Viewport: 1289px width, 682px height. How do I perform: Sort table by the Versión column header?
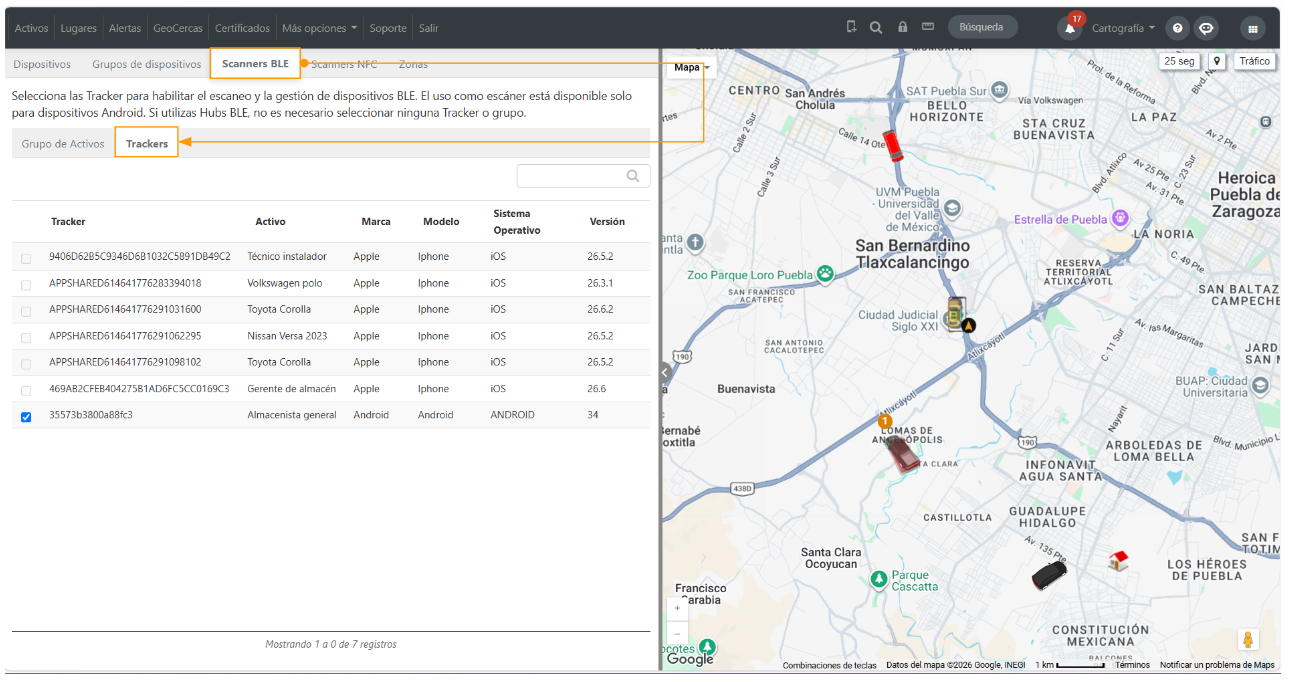pyautogui.click(x=607, y=221)
